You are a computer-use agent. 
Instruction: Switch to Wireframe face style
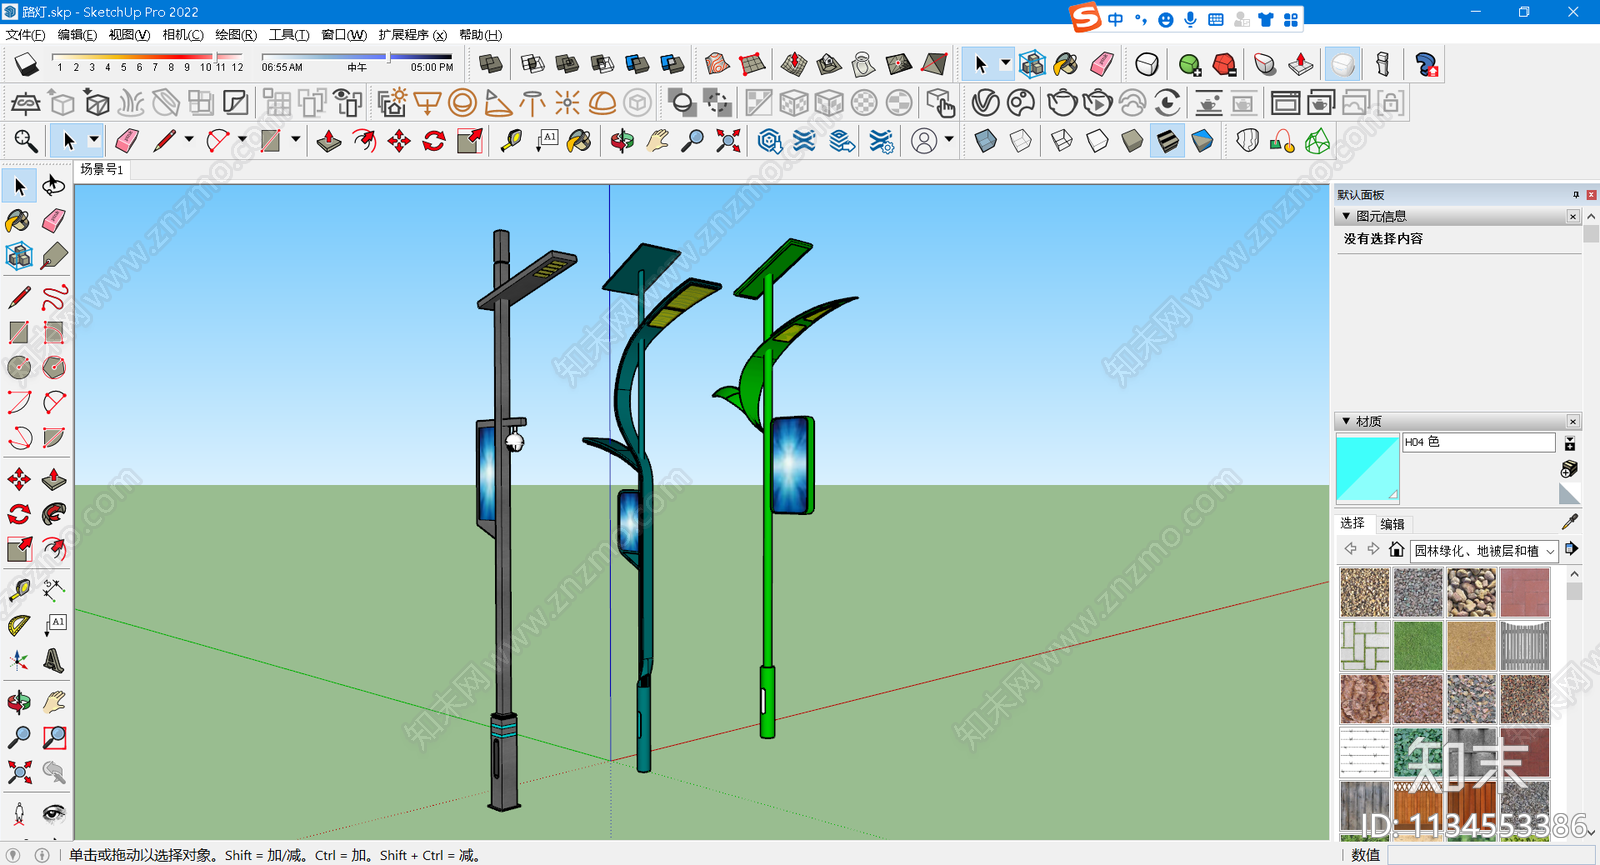click(x=1062, y=141)
